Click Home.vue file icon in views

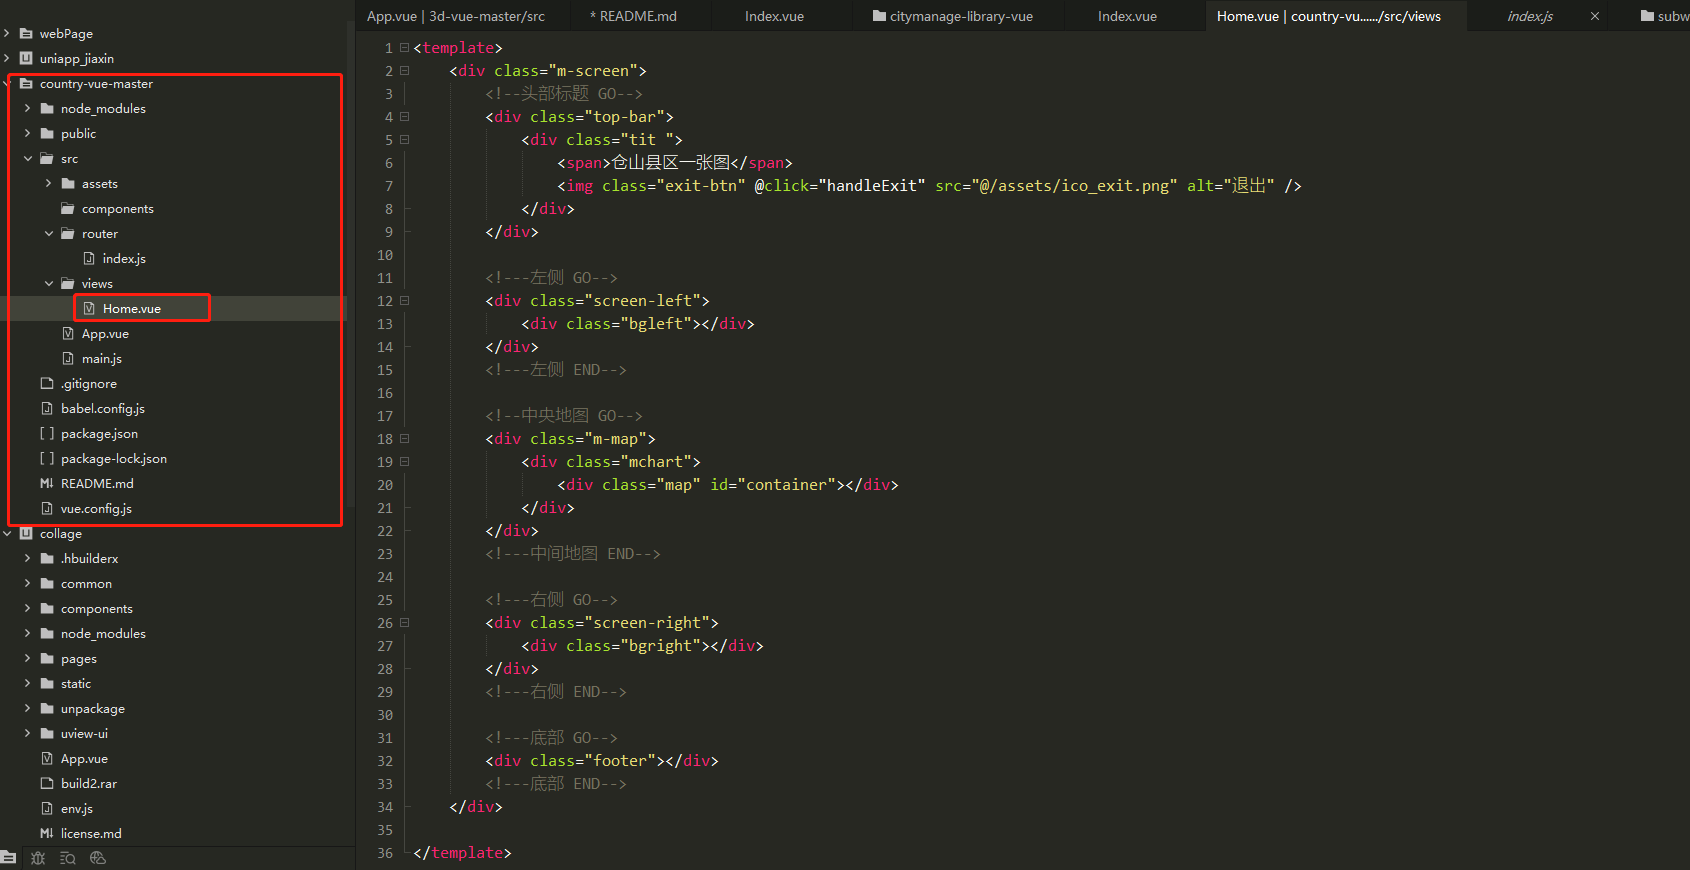pos(89,309)
